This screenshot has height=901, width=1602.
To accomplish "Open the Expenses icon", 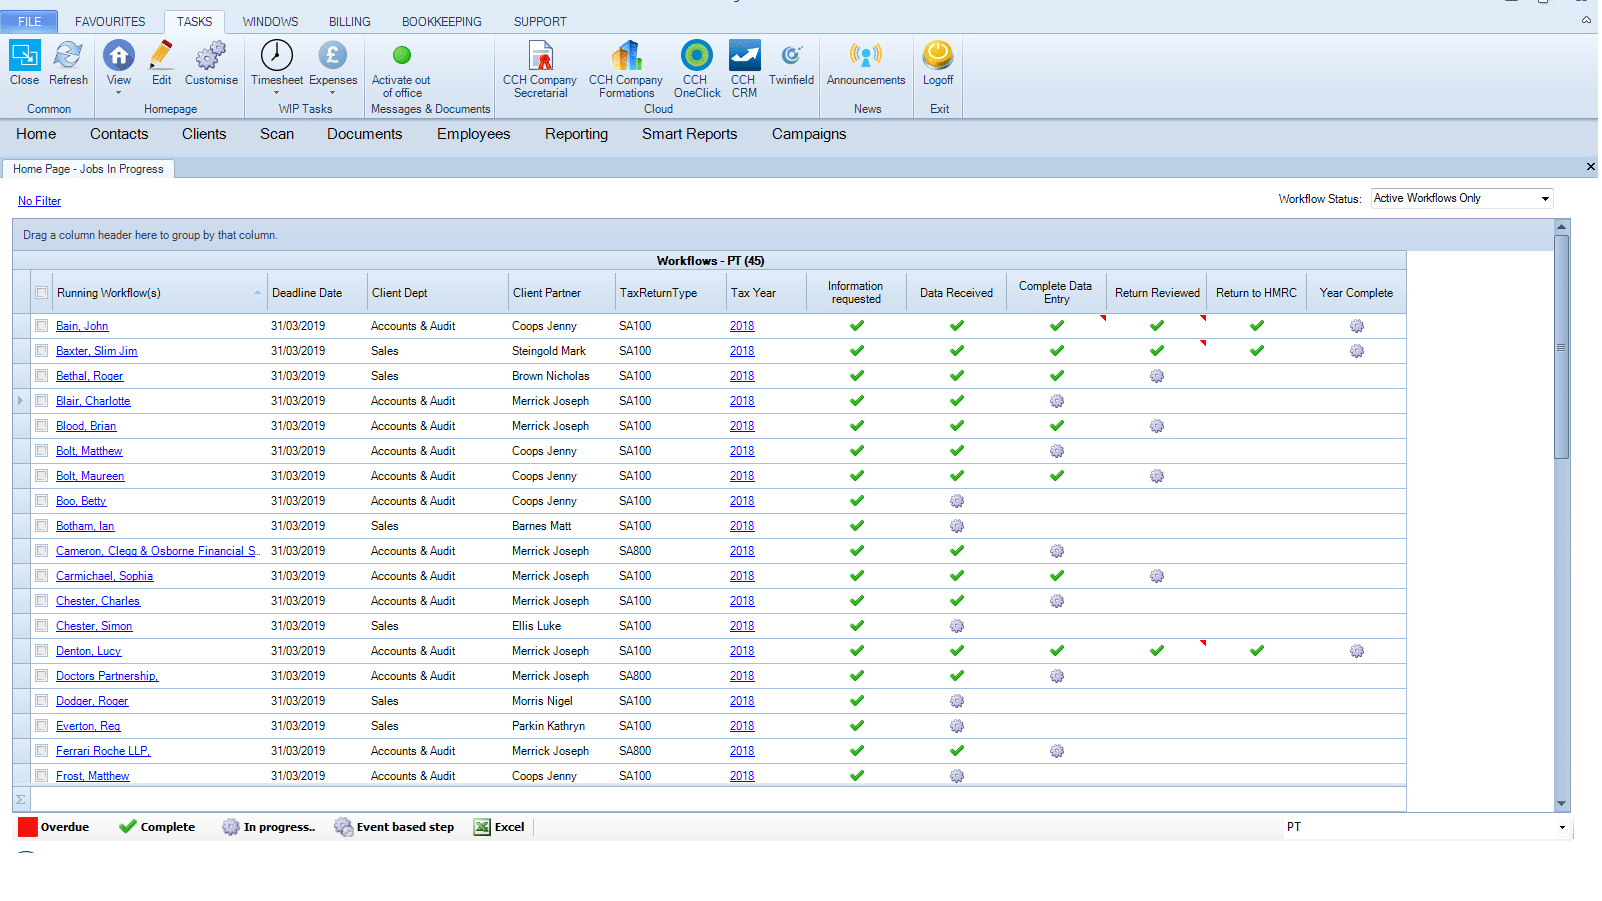I will click(332, 55).
